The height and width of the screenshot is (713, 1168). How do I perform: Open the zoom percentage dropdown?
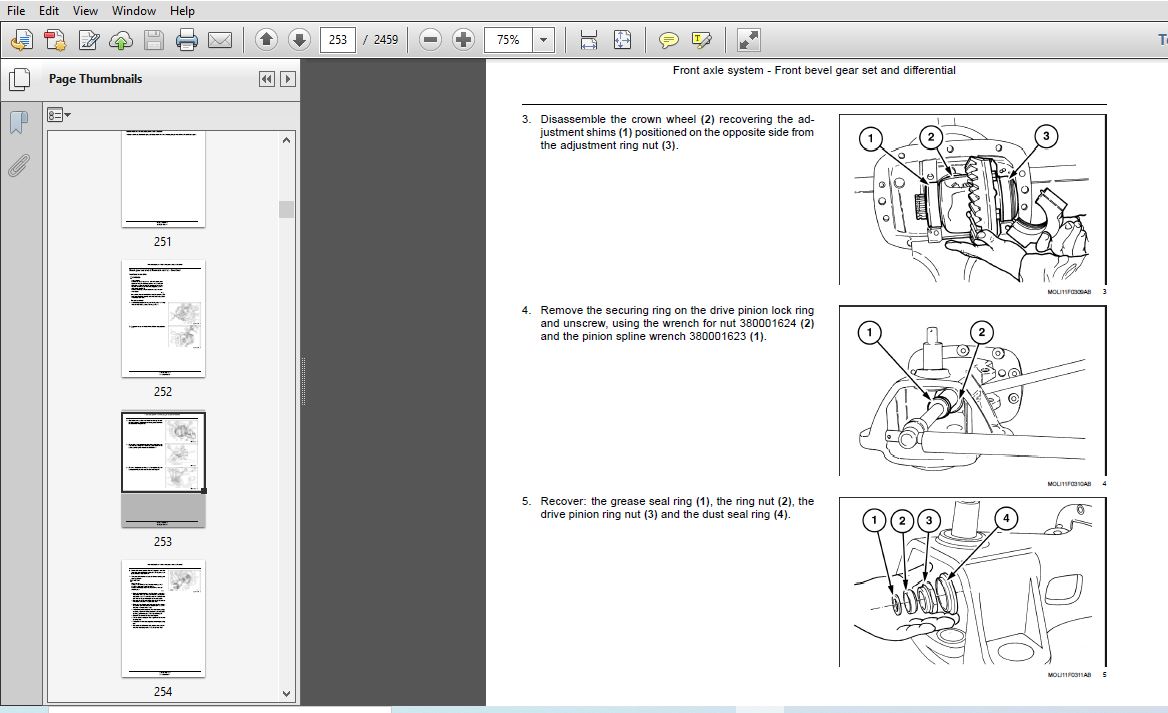coord(543,40)
